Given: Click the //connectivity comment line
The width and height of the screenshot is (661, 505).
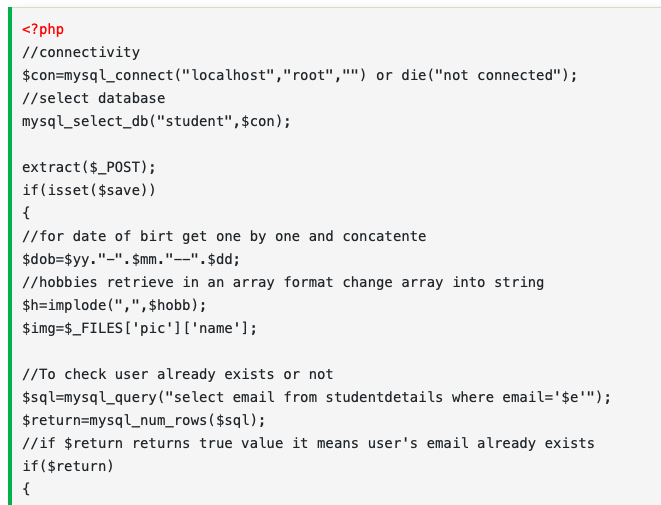Looking at the screenshot, I should 81,52.
